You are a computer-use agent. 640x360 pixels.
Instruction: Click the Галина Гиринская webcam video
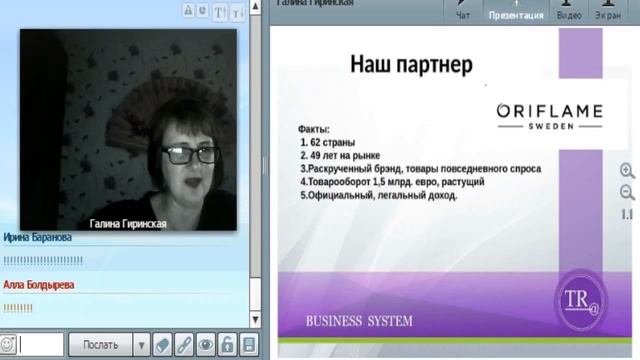tap(128, 130)
